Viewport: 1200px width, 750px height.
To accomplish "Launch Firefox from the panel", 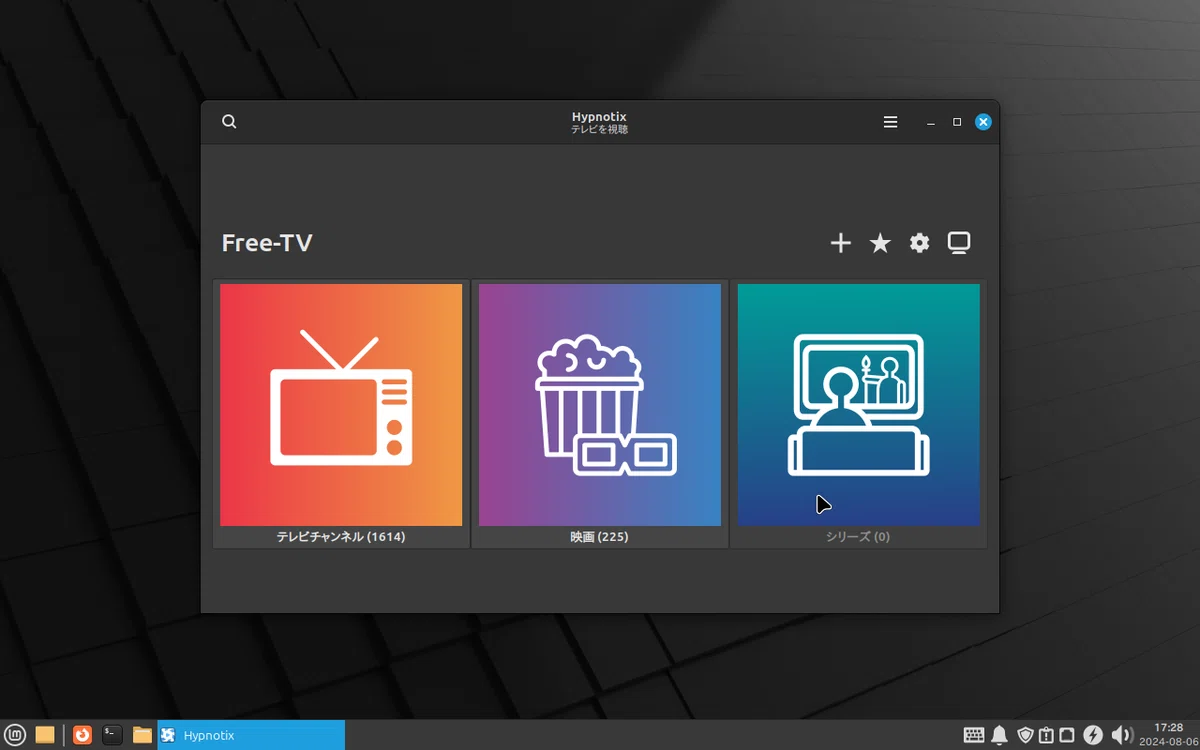I will [x=82, y=735].
